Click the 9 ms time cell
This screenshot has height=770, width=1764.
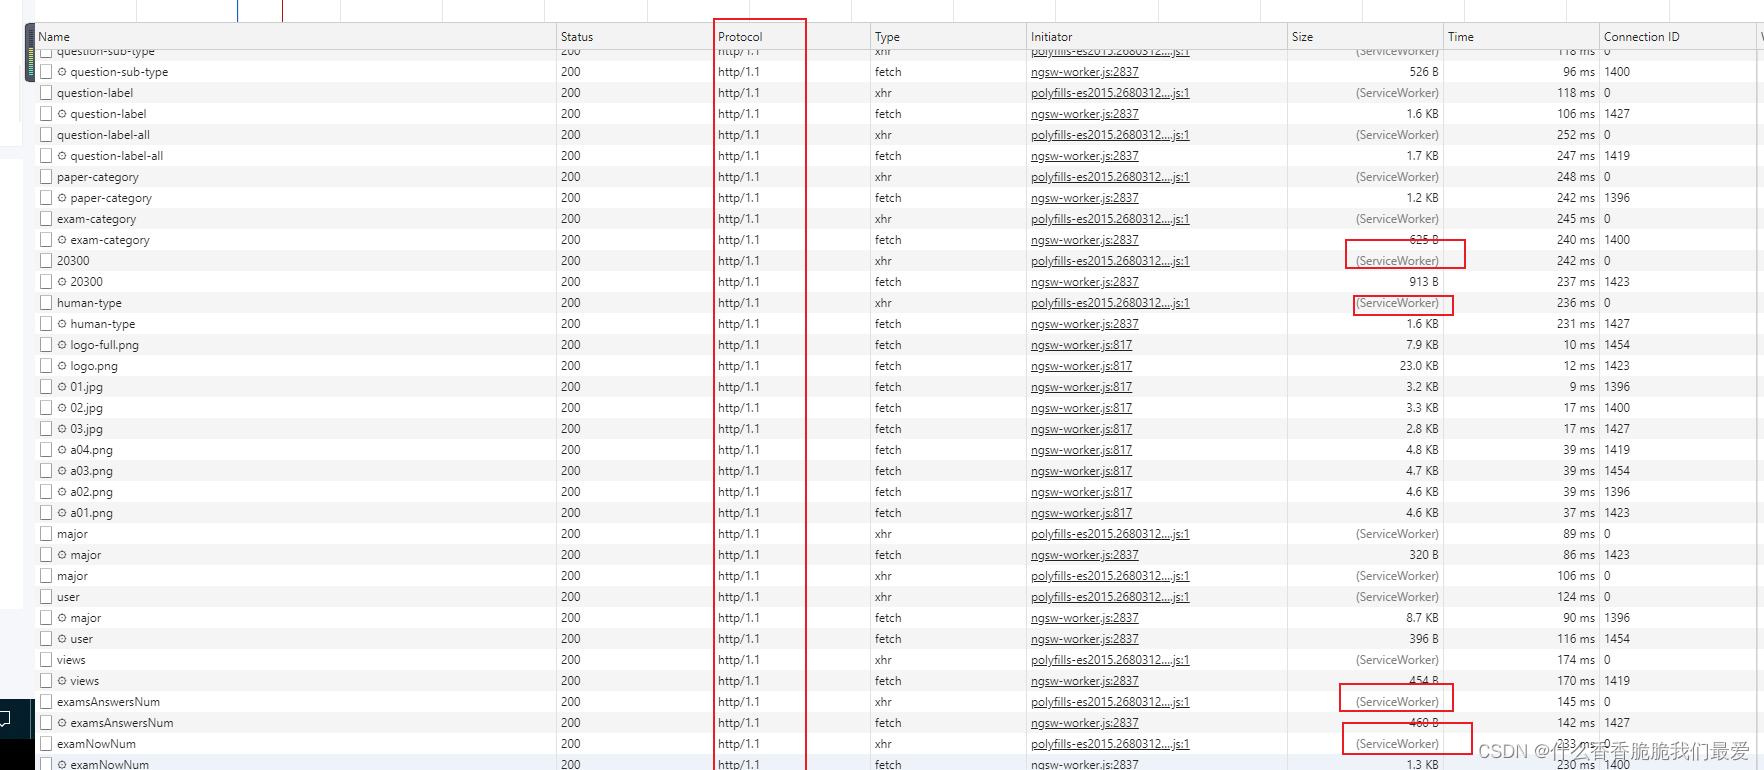(1582, 387)
